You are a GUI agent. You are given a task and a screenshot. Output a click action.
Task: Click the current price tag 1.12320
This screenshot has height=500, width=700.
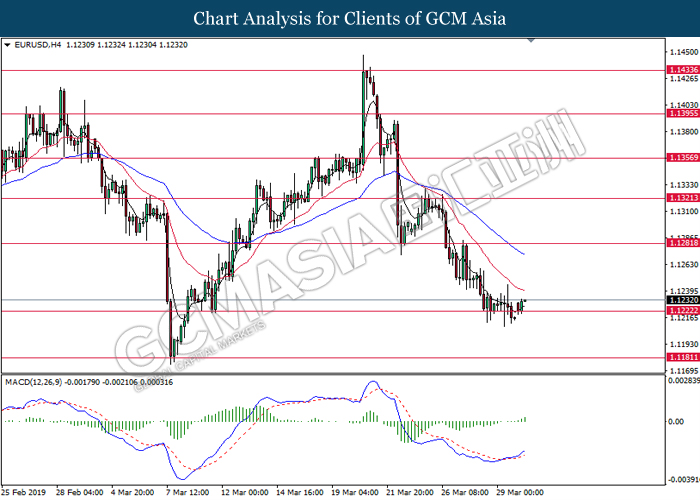click(683, 300)
